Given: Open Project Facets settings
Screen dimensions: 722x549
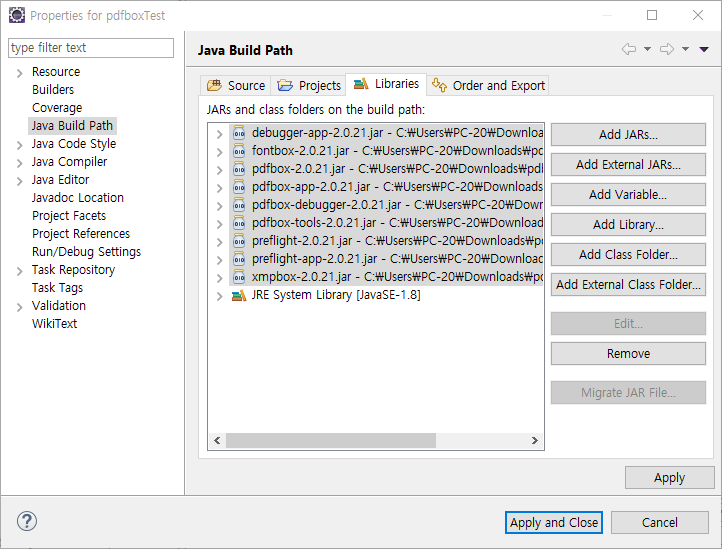Looking at the screenshot, I should click(69, 215).
